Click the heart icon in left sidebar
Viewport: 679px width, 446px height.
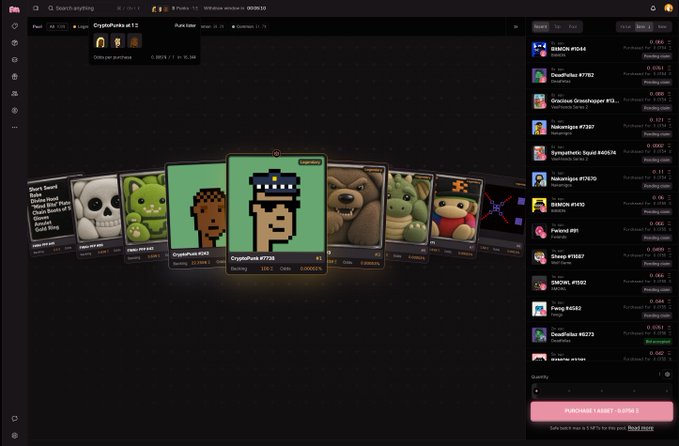pyautogui.click(x=15, y=26)
